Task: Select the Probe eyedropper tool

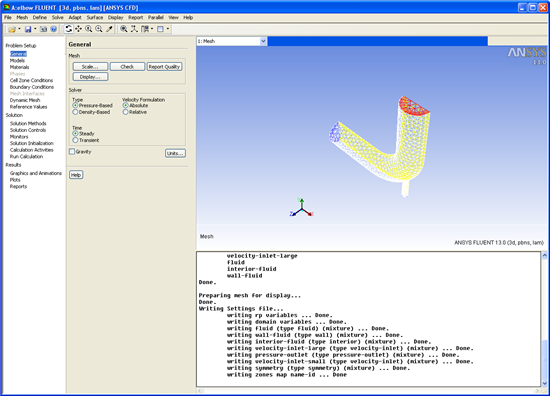Action: click(x=109, y=29)
